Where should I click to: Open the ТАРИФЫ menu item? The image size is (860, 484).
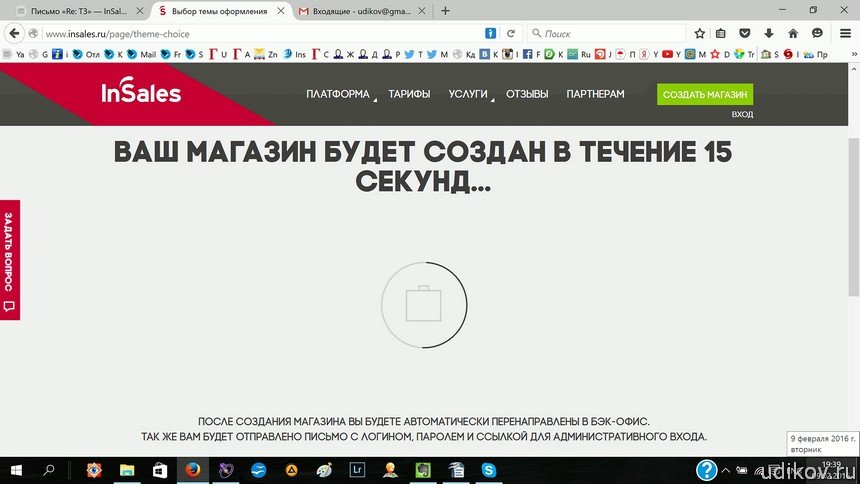pos(410,94)
